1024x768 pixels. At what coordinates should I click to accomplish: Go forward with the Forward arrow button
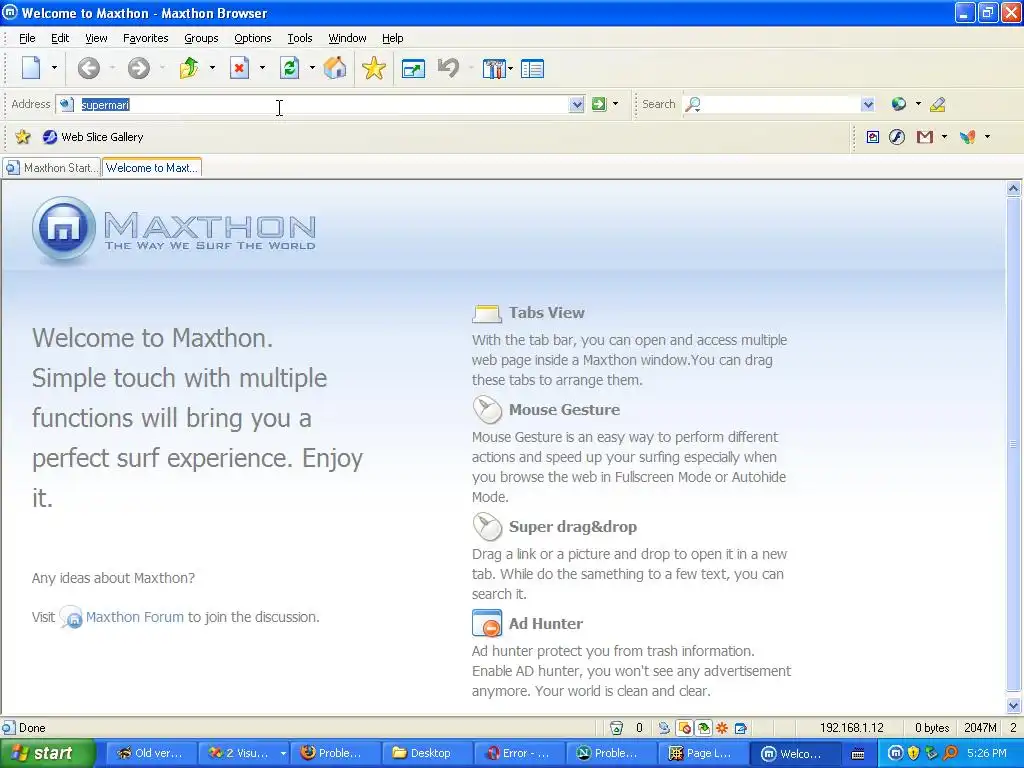pyautogui.click(x=138, y=68)
